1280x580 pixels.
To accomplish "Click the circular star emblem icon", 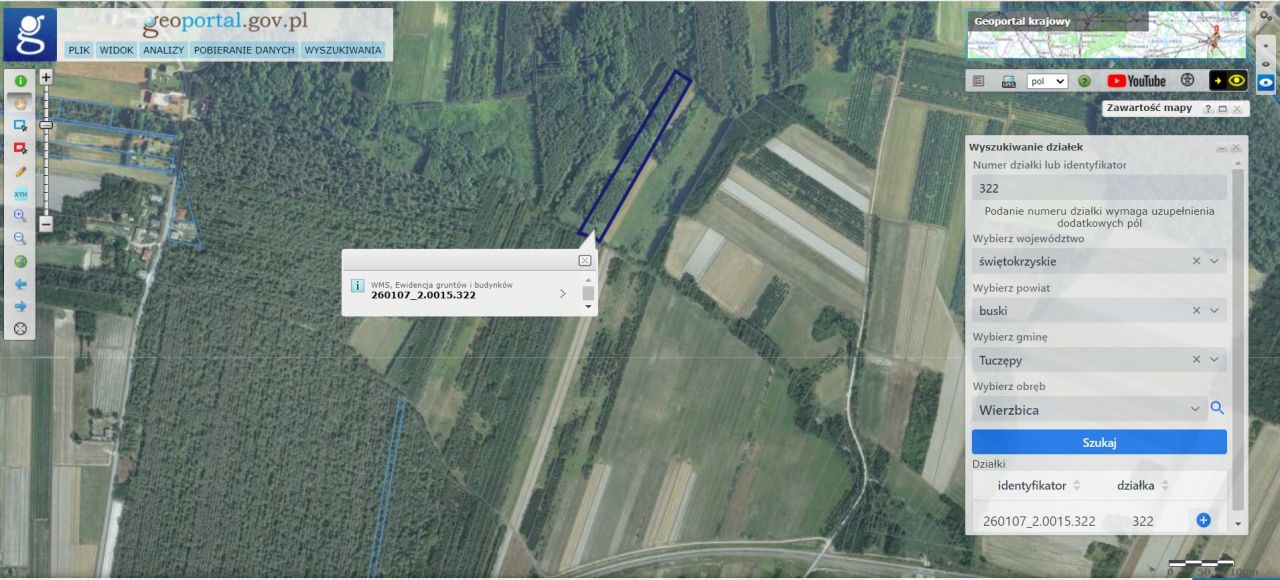I will pos(1188,80).
